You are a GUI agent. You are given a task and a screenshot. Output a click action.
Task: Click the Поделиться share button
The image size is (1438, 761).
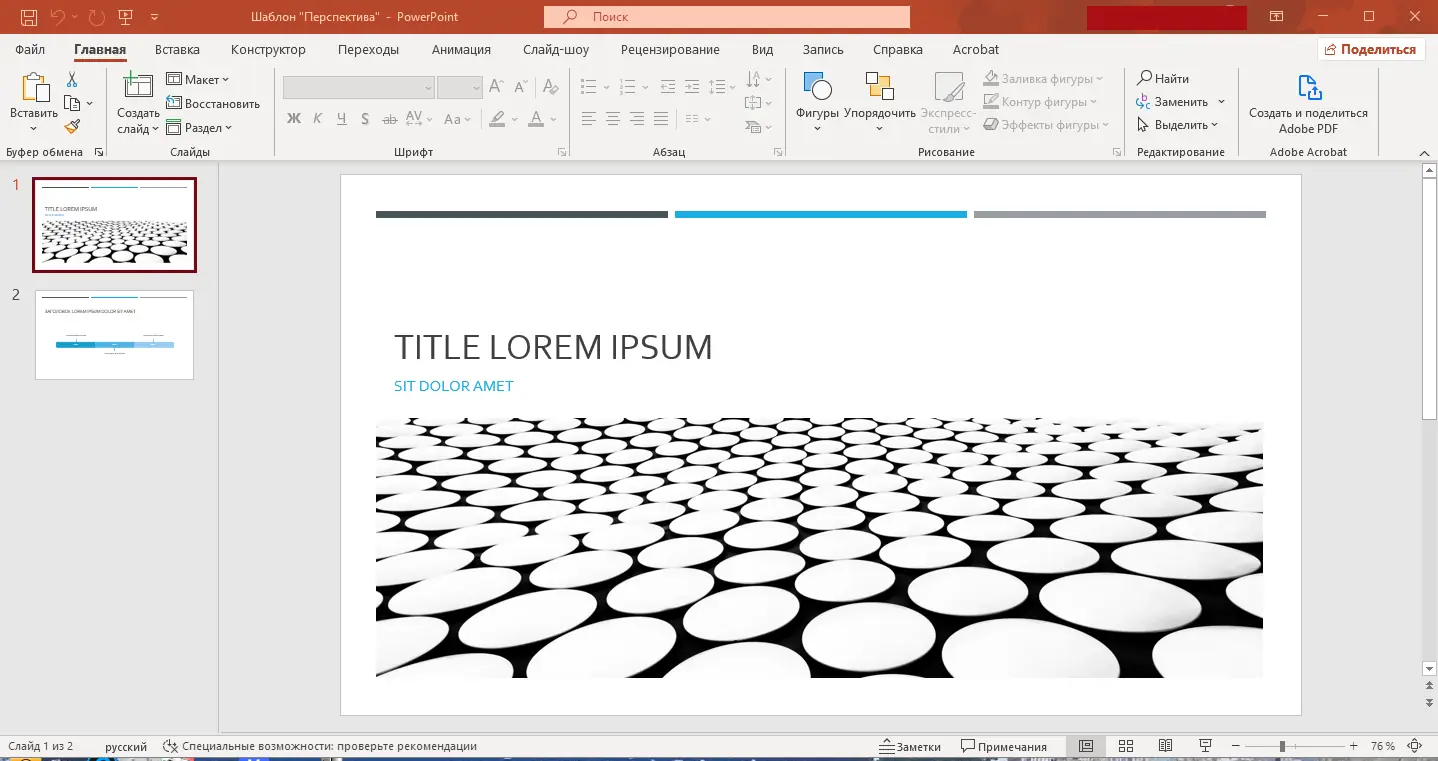pyautogui.click(x=1371, y=49)
